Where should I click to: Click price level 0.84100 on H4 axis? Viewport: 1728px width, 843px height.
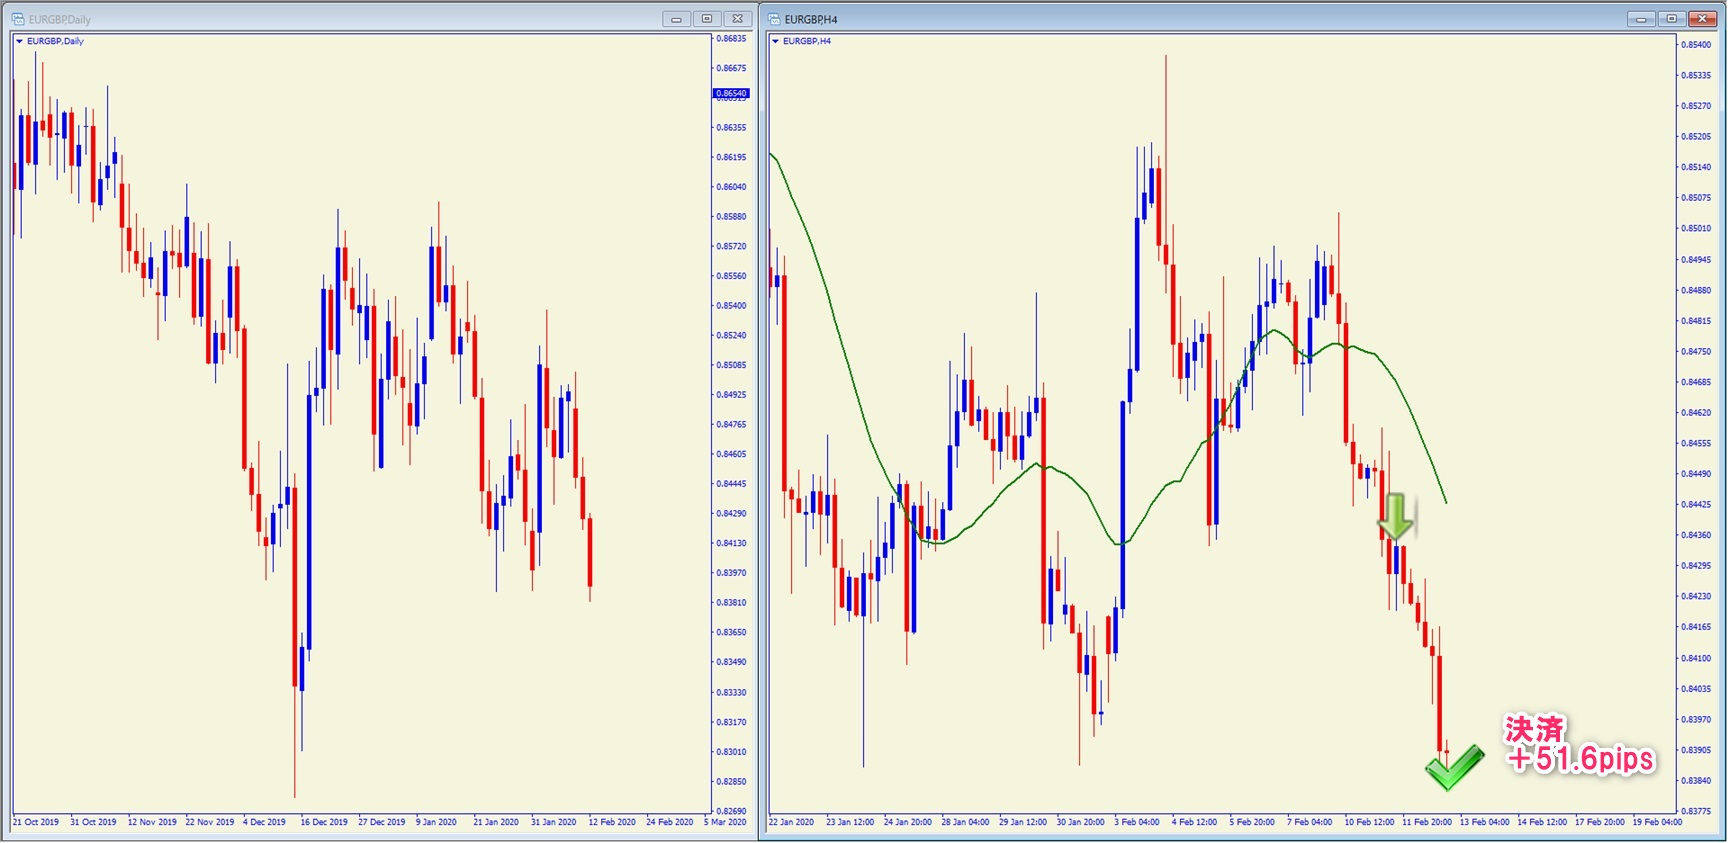(1696, 658)
